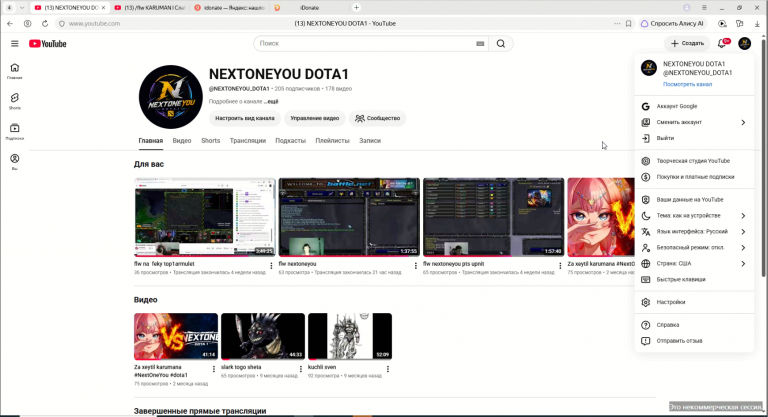The height and width of the screenshot is (417, 768).
Task: Open Аккаунт Google entry
Action: click(694, 106)
